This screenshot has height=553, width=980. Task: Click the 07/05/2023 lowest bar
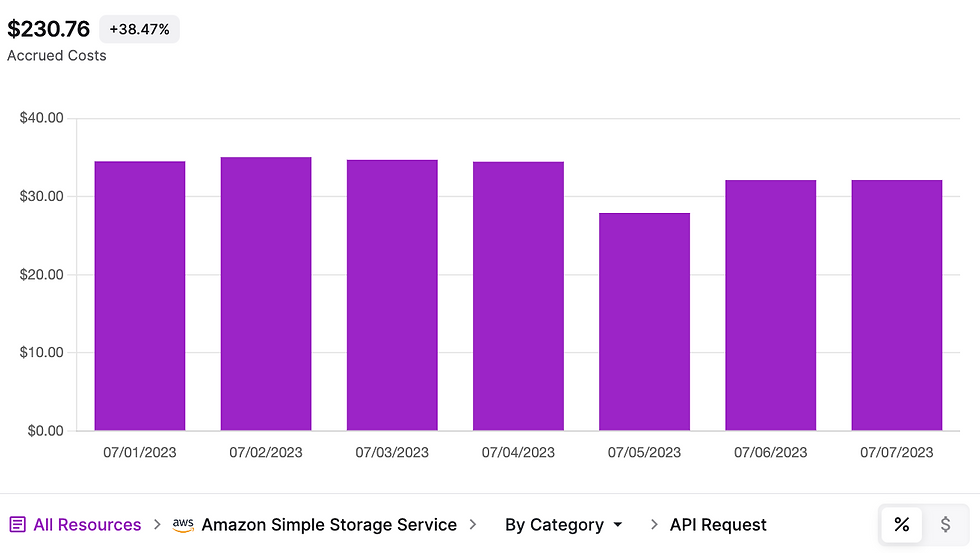(x=644, y=322)
